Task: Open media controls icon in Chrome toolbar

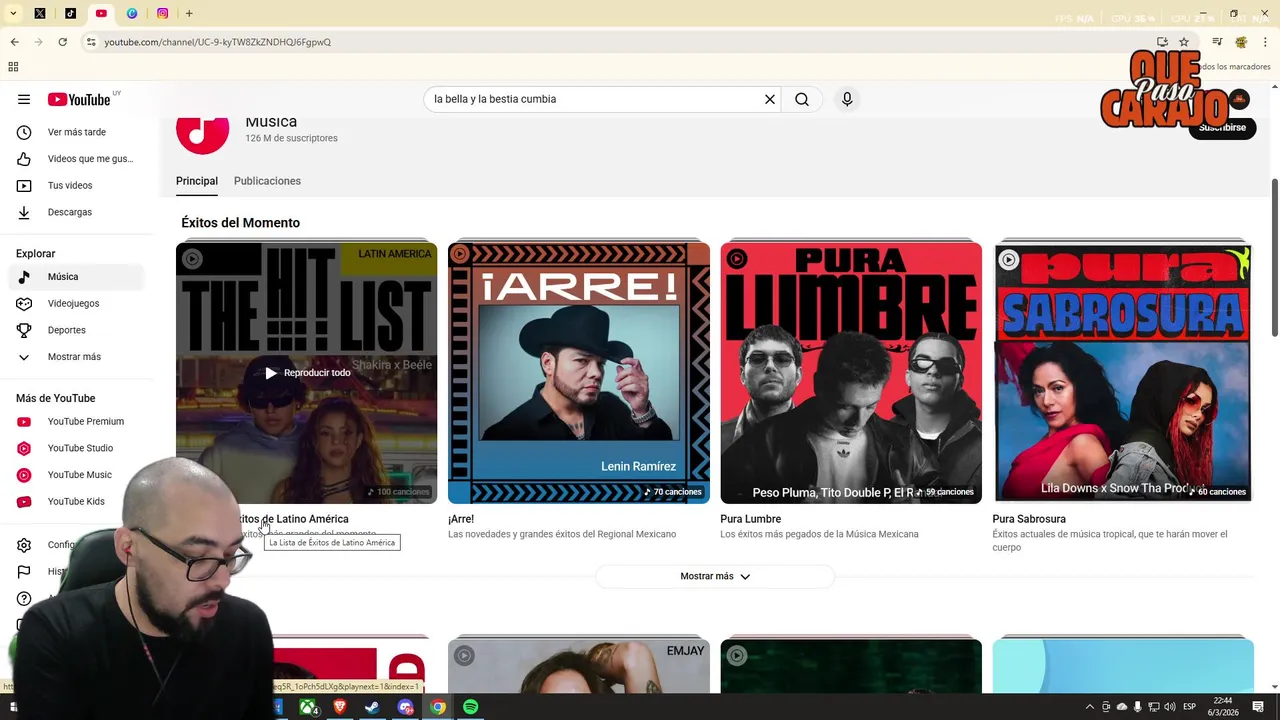Action: [1217, 42]
